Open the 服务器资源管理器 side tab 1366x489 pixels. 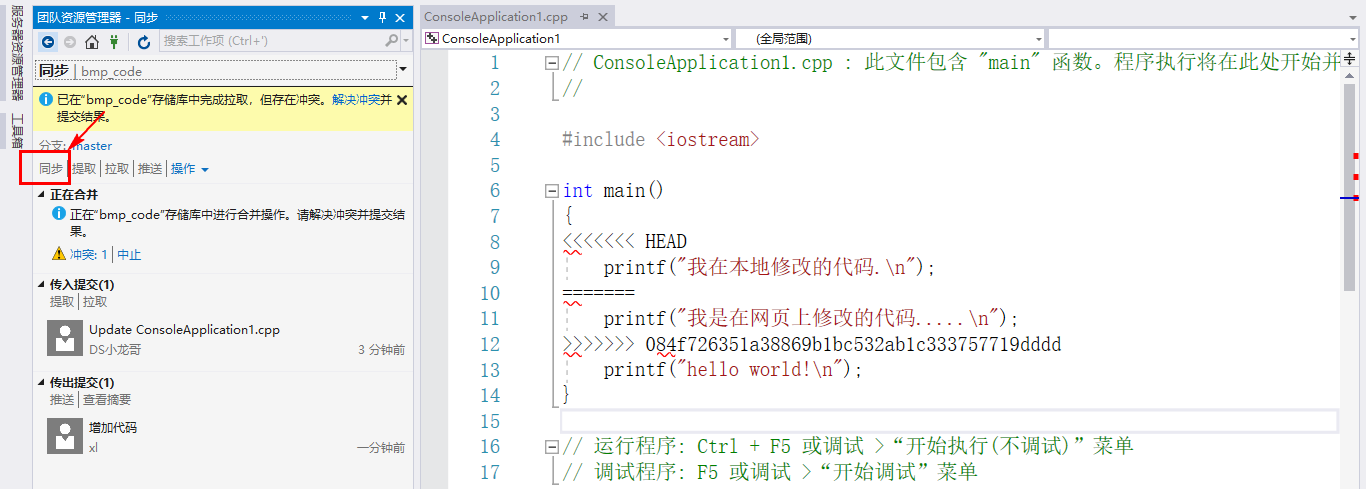16,53
